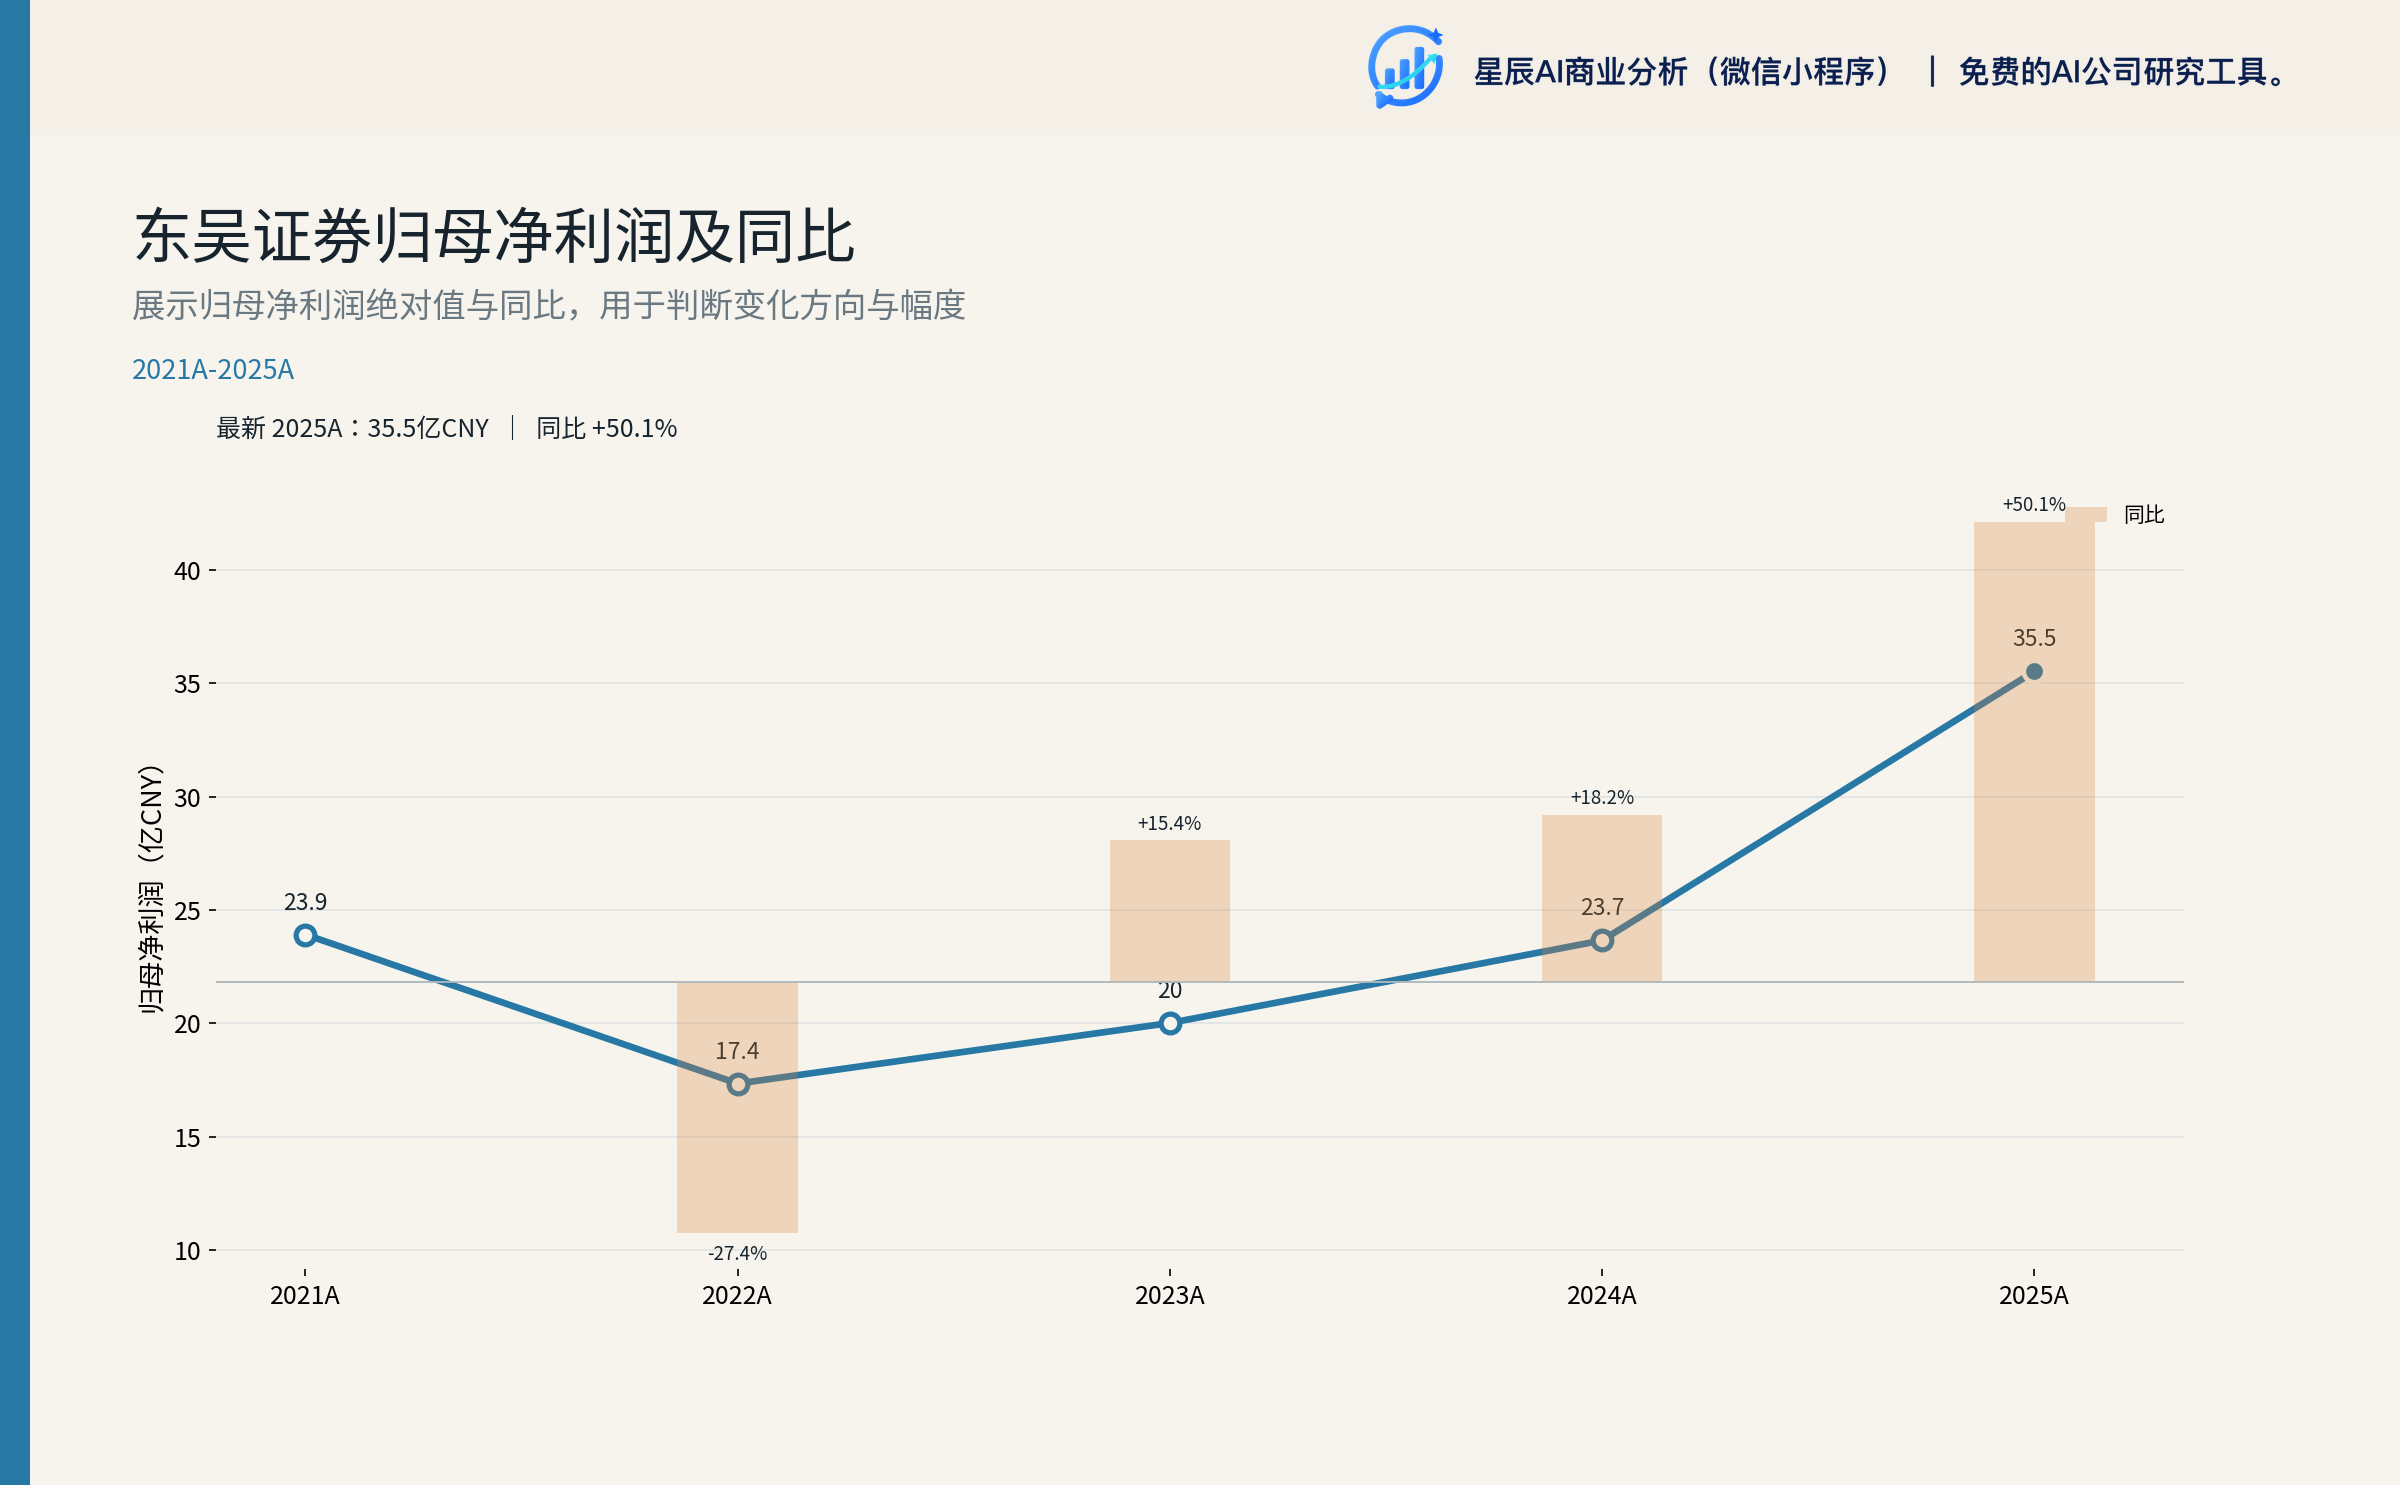Click the 同比 legend color swatch

pos(2086,514)
